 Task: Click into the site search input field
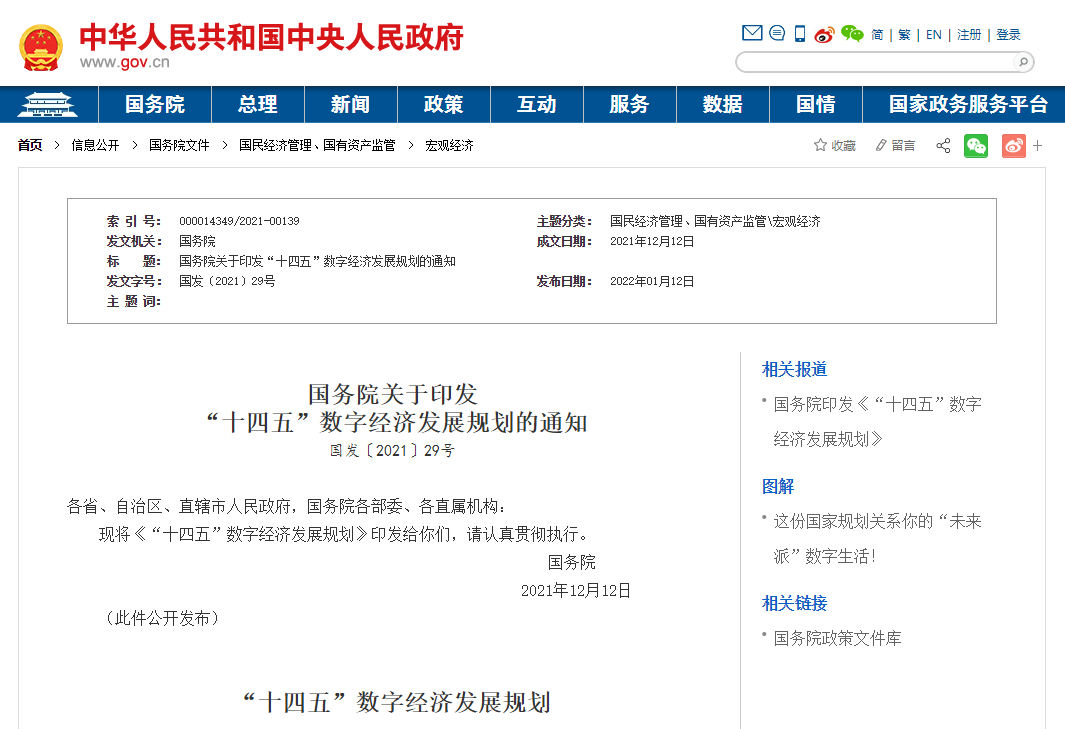(x=875, y=62)
